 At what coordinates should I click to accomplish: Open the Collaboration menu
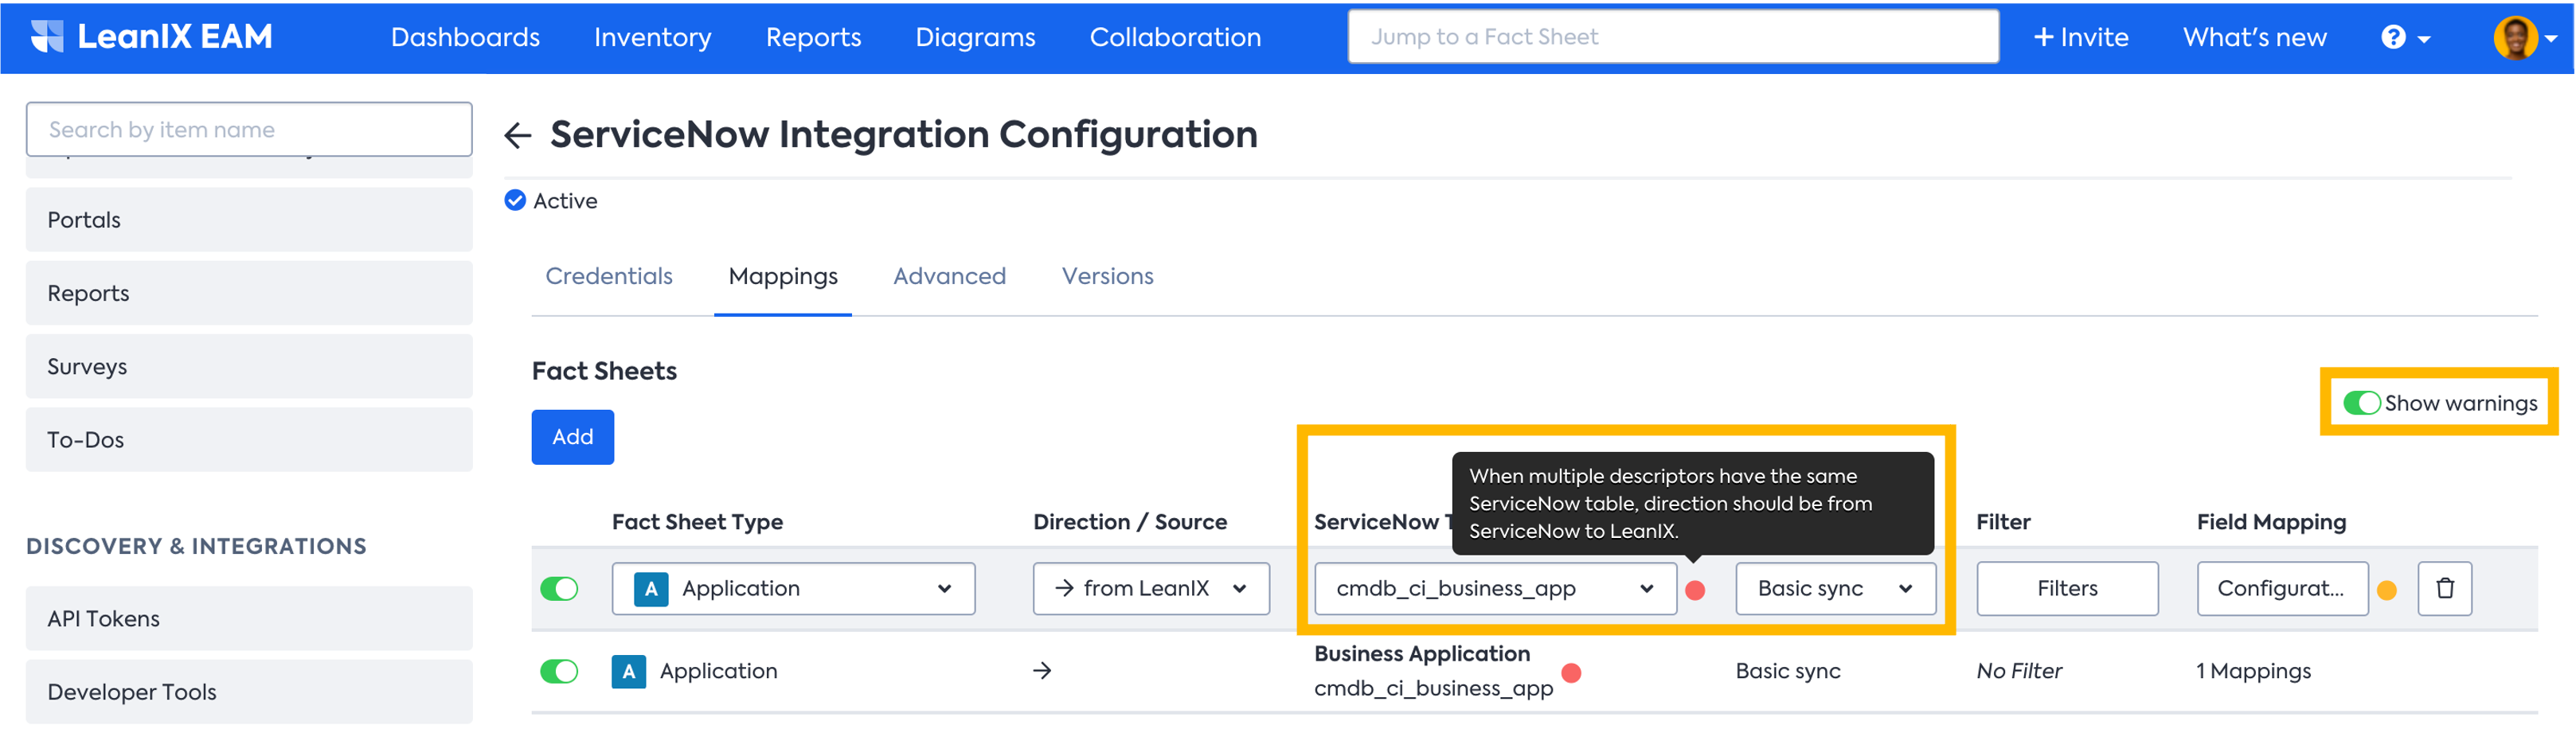1175,37
